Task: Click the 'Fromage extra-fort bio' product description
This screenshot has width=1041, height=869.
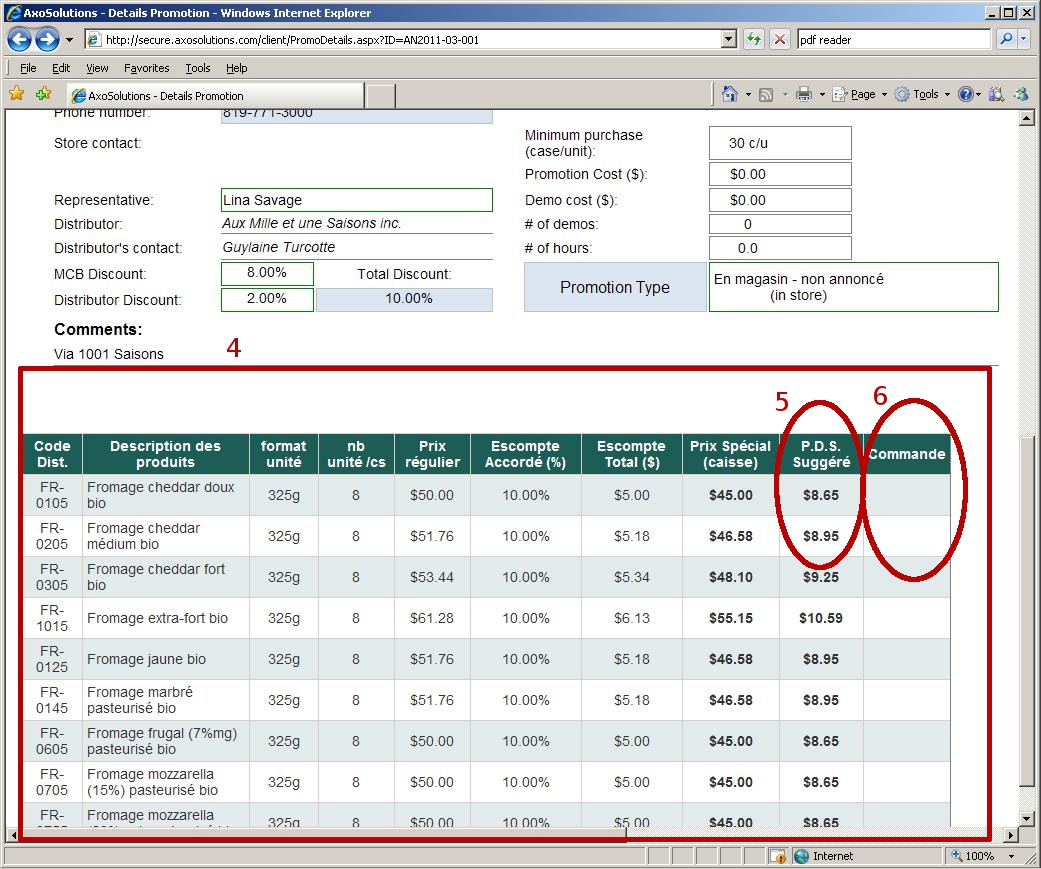Action: coord(157,618)
